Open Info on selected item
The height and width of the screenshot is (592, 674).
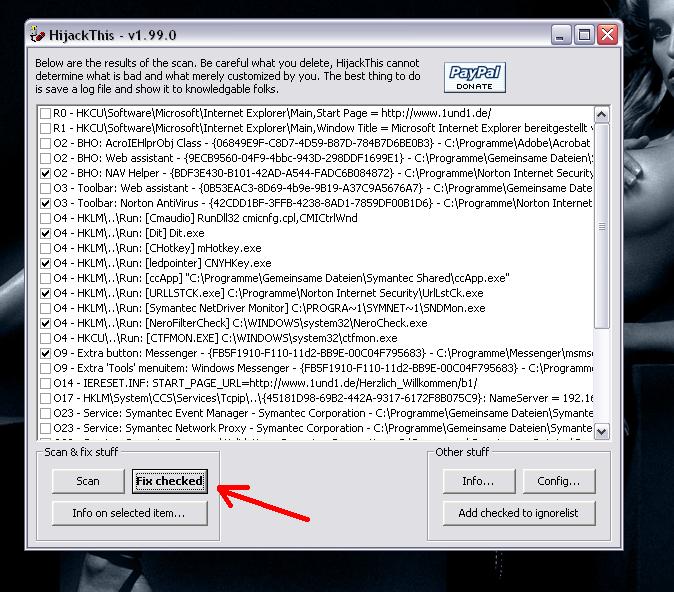click(129, 513)
